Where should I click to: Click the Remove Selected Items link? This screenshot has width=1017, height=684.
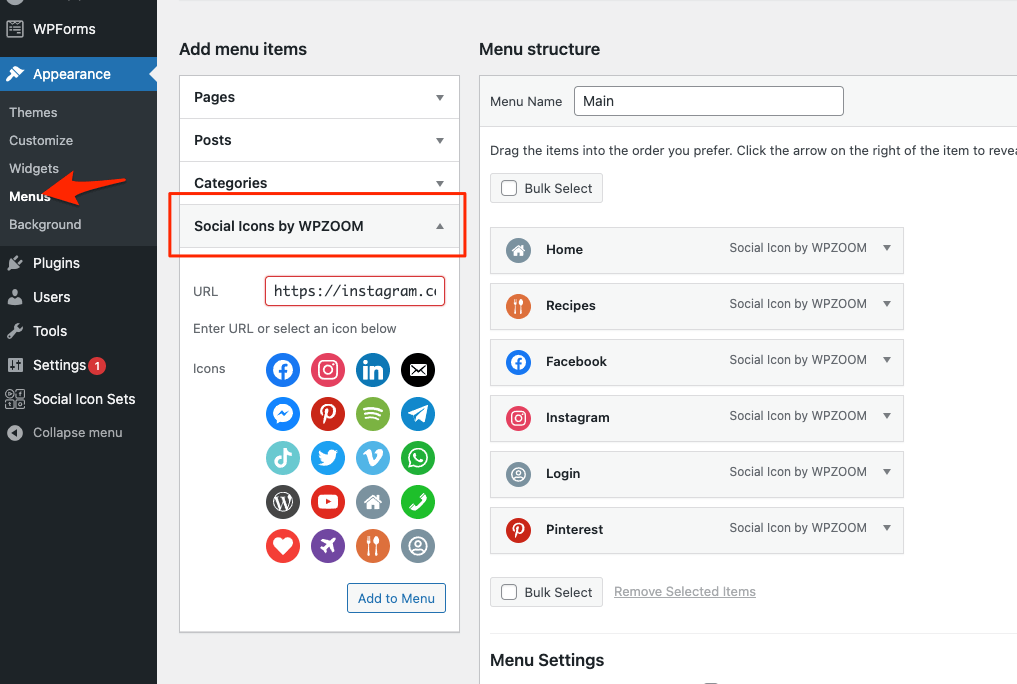point(684,592)
